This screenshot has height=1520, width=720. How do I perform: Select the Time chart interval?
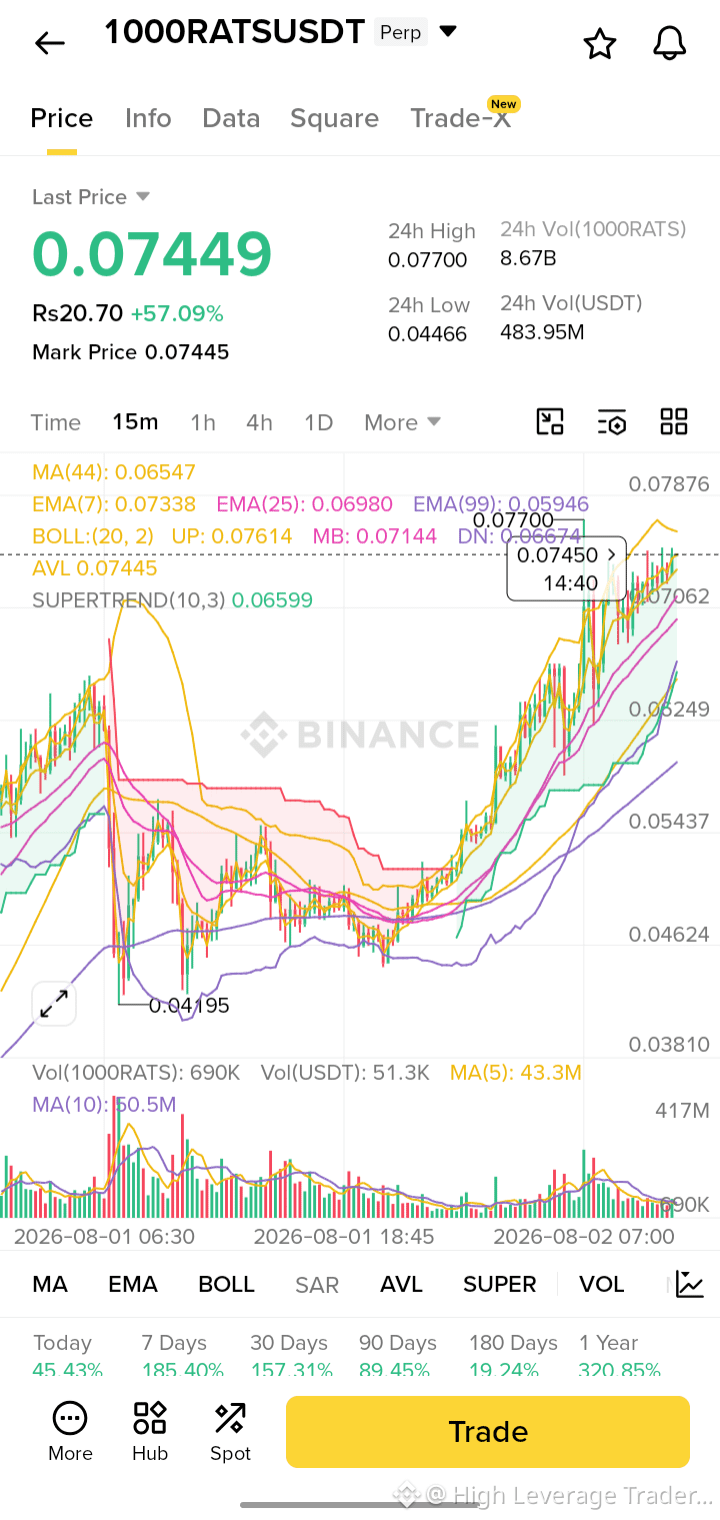pos(56,422)
